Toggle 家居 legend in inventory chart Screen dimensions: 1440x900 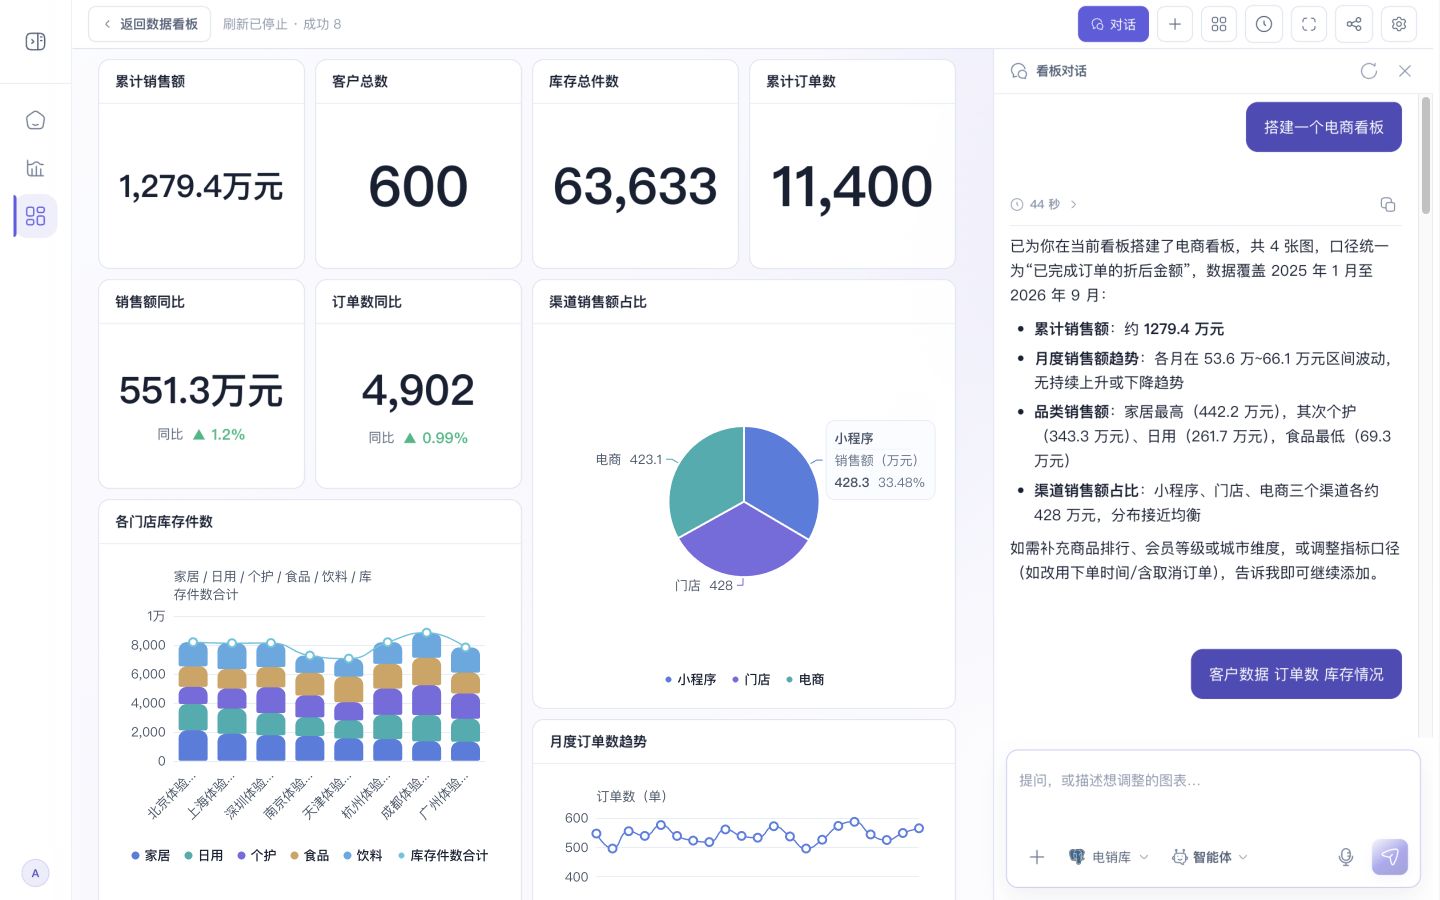(x=151, y=855)
